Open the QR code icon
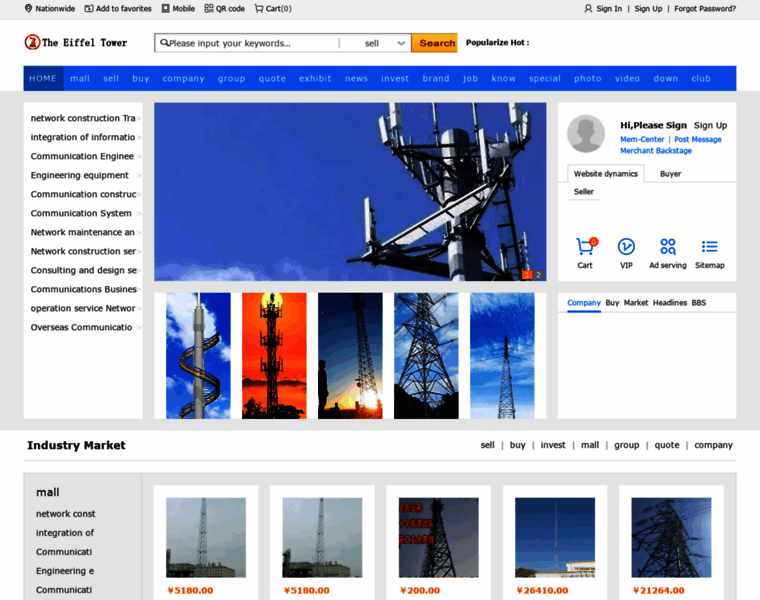 209,8
